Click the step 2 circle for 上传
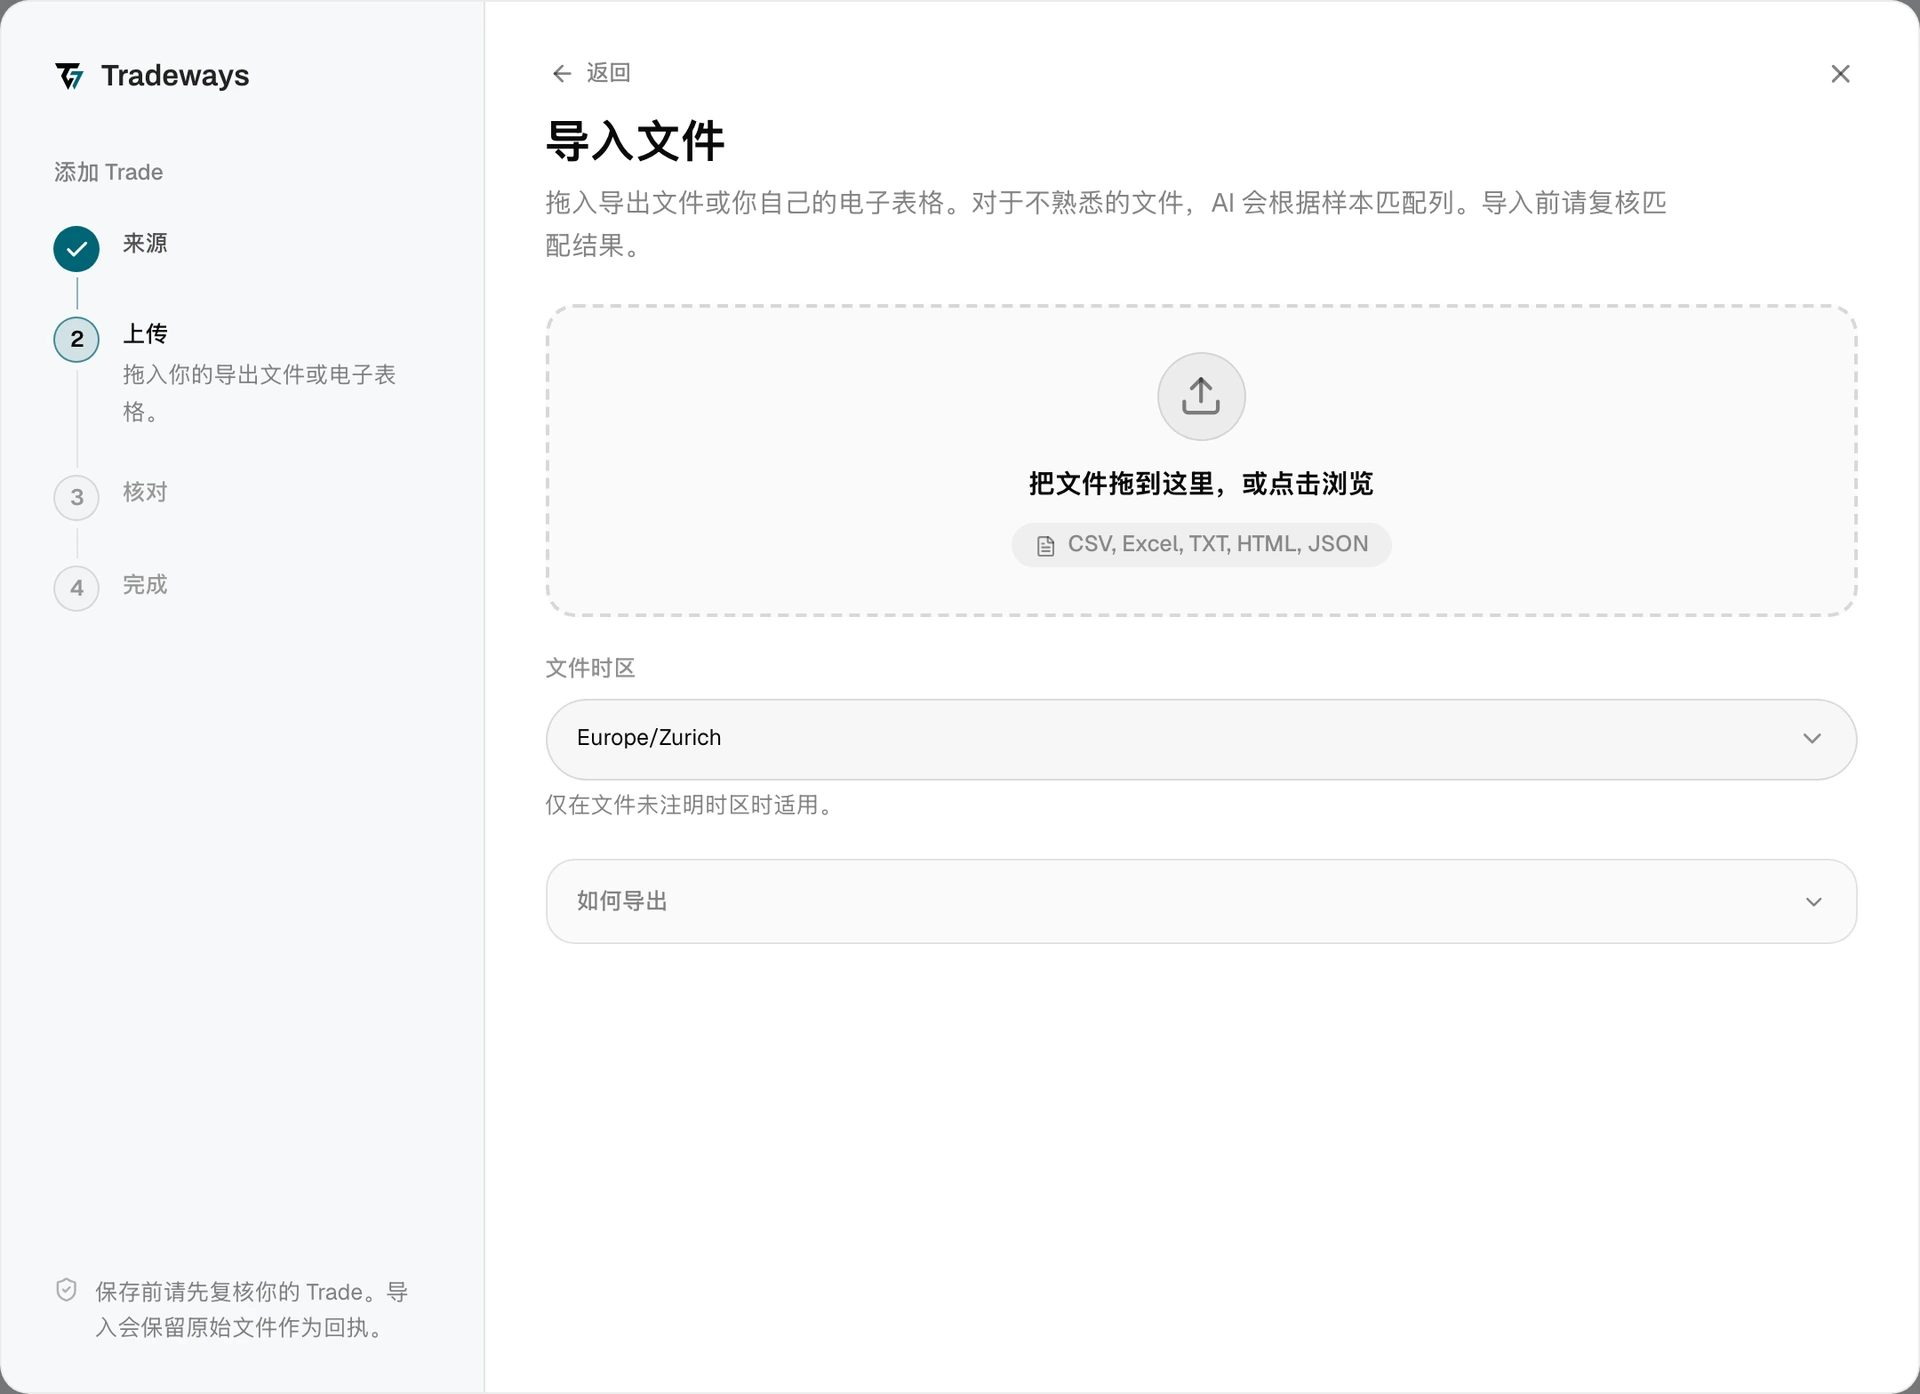This screenshot has height=1394, width=1920. [76, 339]
